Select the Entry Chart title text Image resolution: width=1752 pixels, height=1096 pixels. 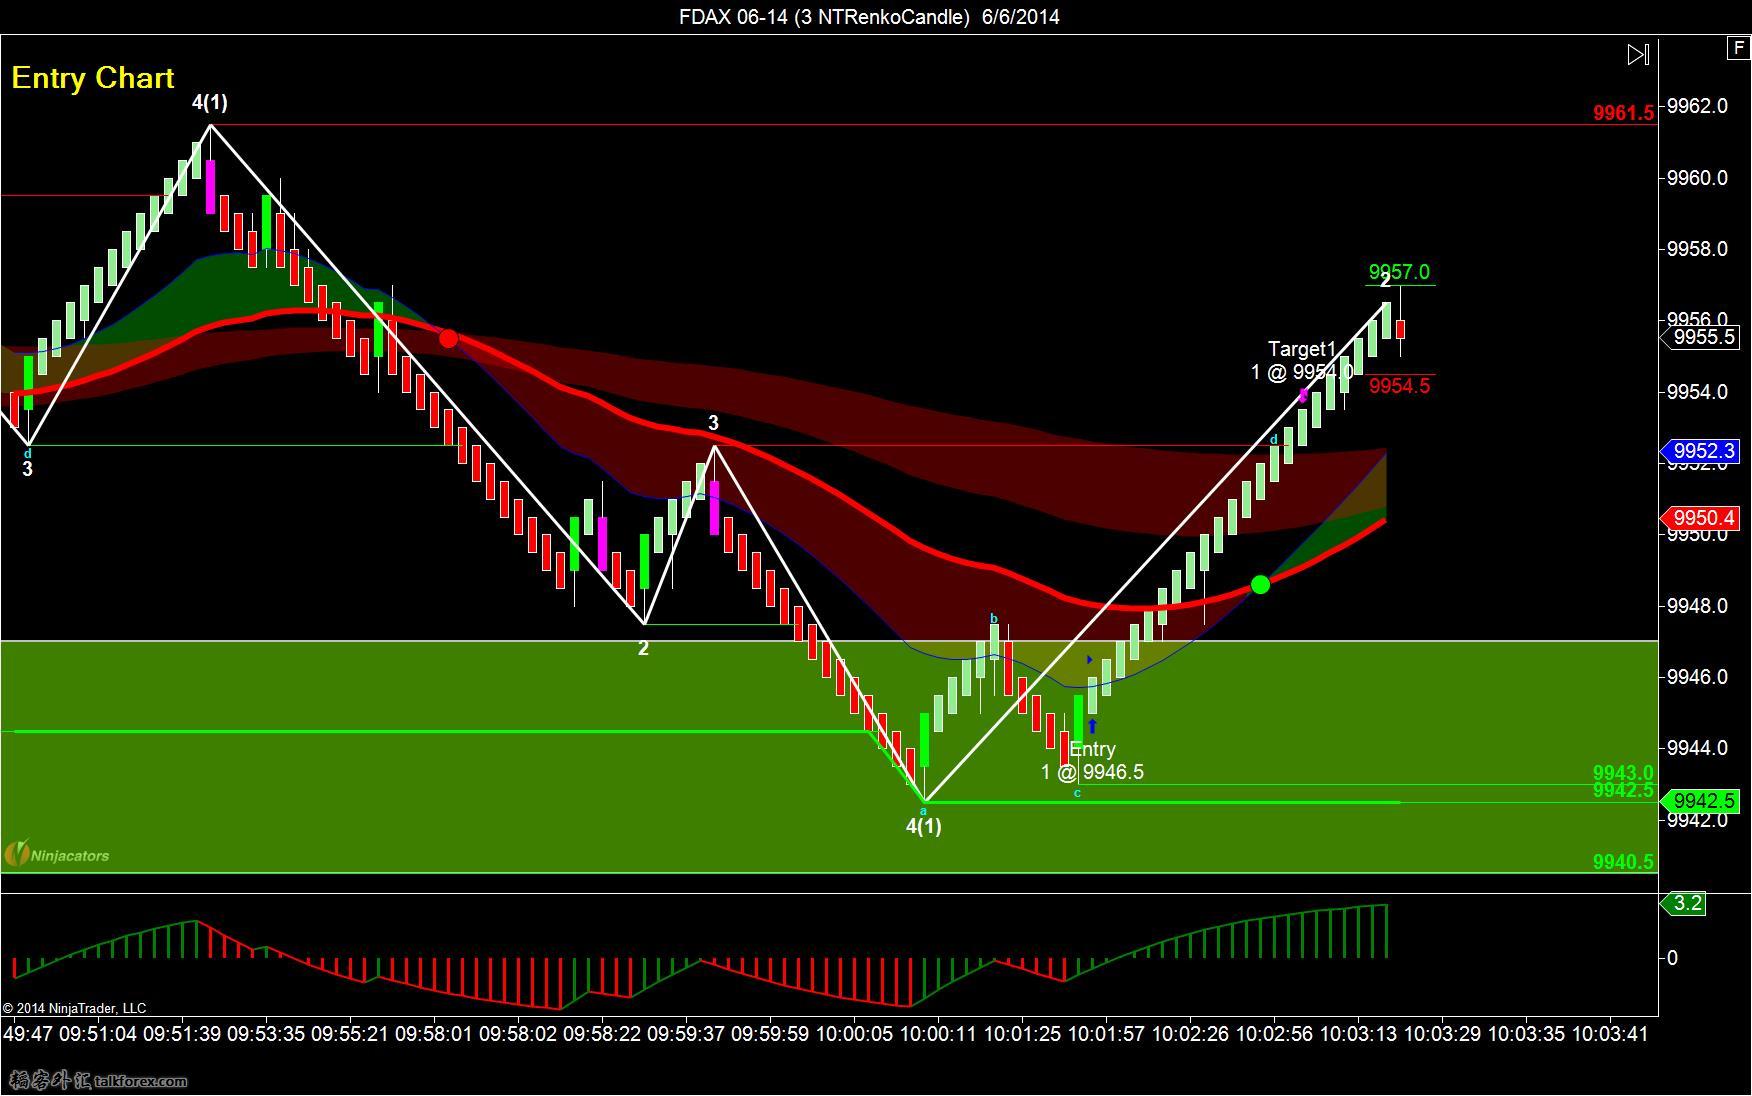point(93,78)
